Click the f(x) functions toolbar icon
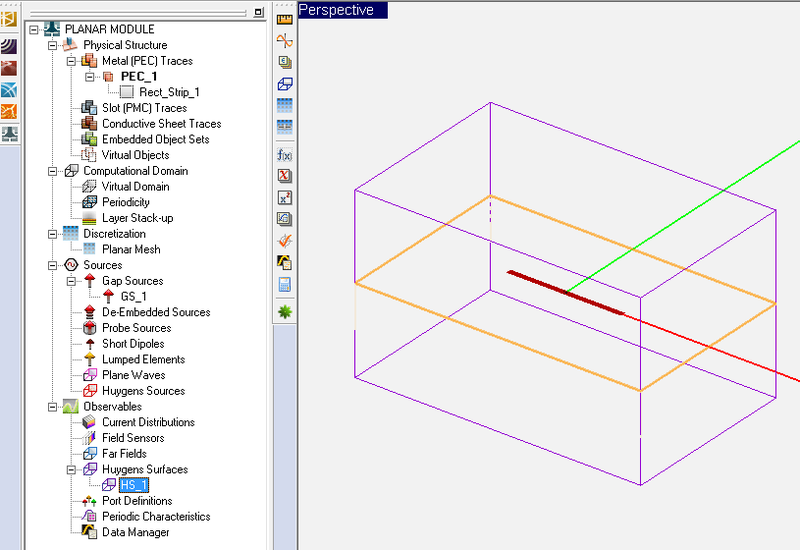800x550 pixels. [284, 155]
